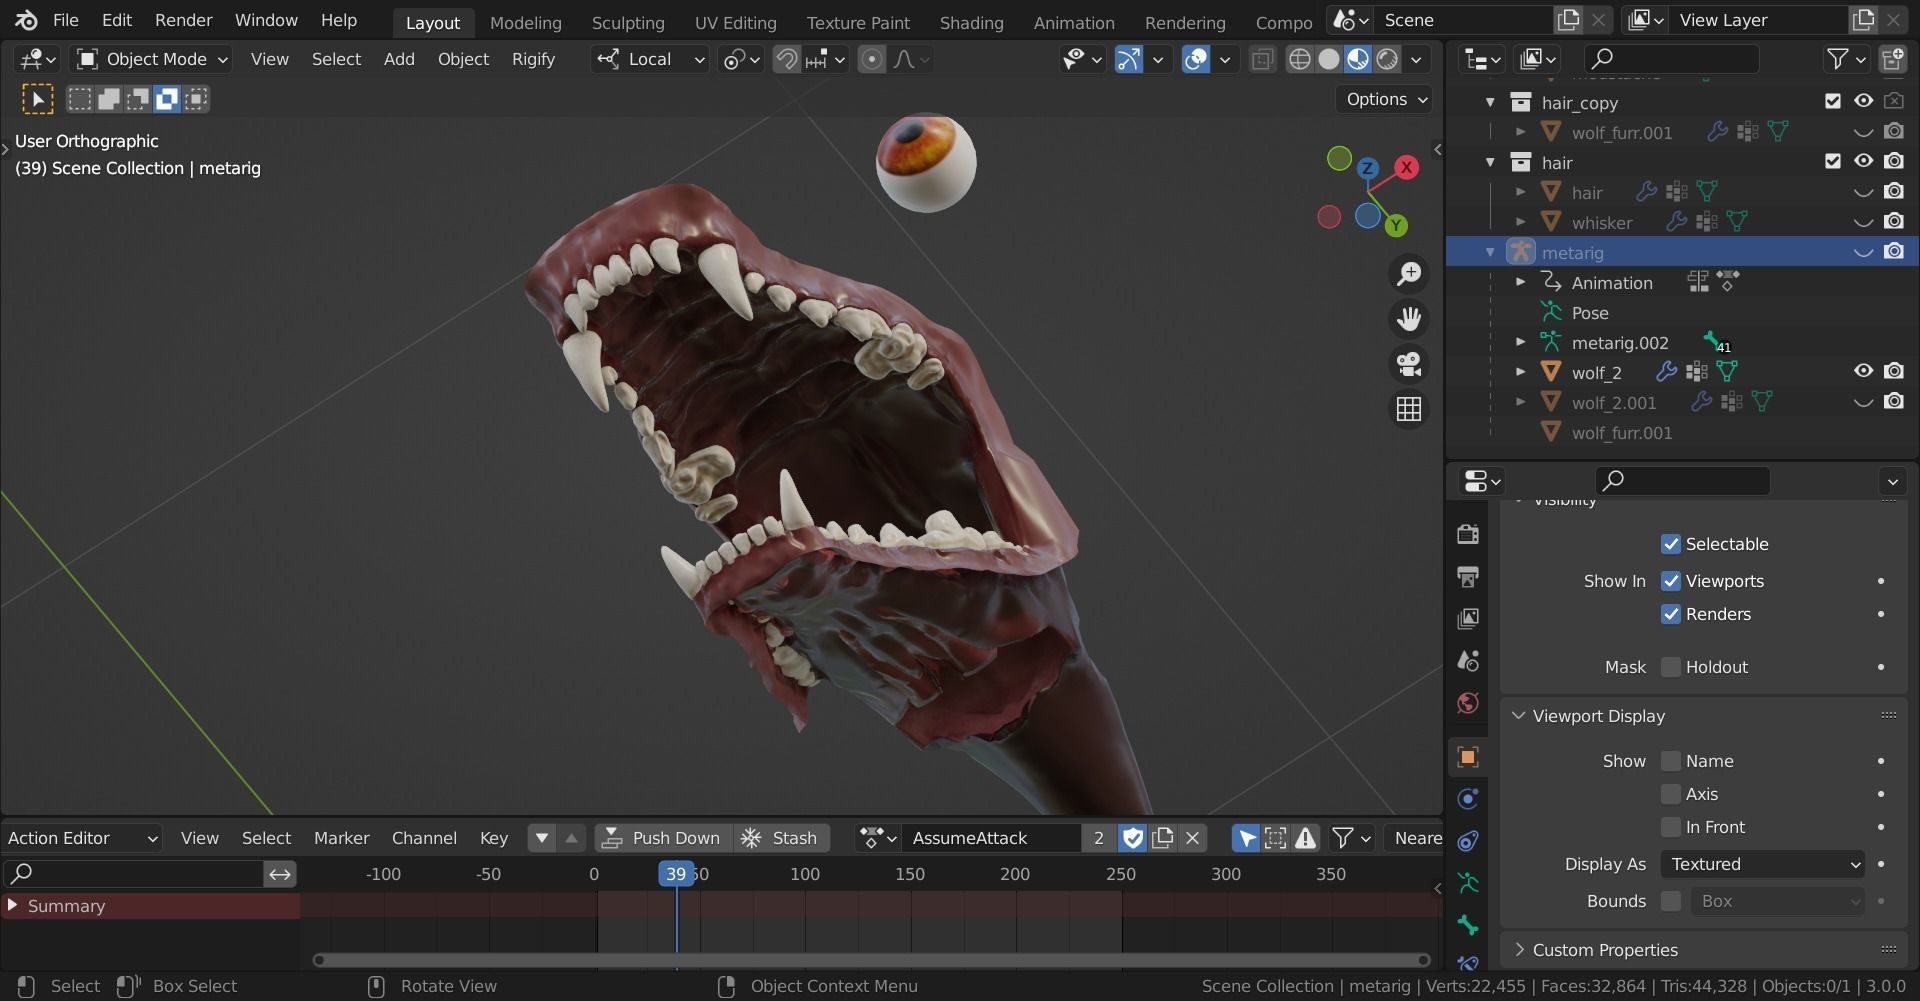
Task: Expand Custom Properties panel
Action: tap(1605, 950)
